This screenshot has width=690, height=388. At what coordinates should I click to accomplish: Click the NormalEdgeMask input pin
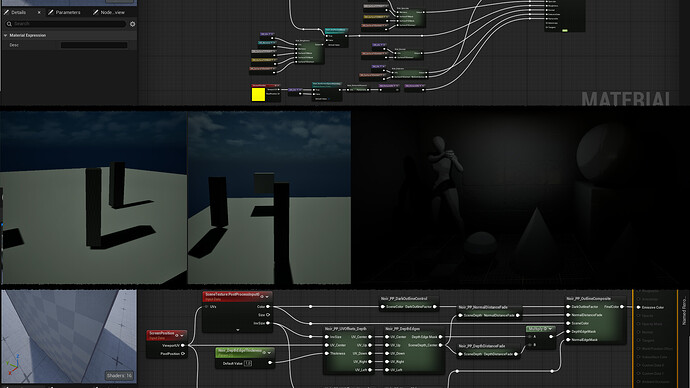pos(568,340)
